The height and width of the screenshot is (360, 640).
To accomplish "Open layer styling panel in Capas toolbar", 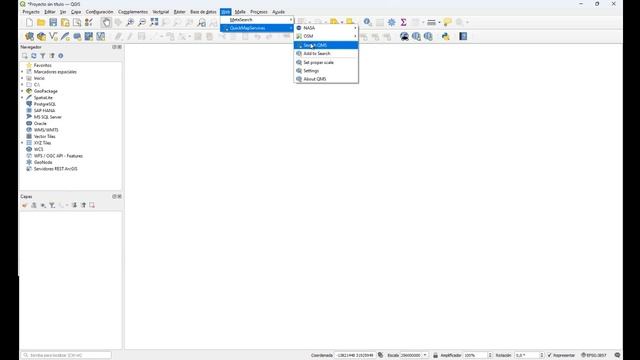I will coord(25,205).
